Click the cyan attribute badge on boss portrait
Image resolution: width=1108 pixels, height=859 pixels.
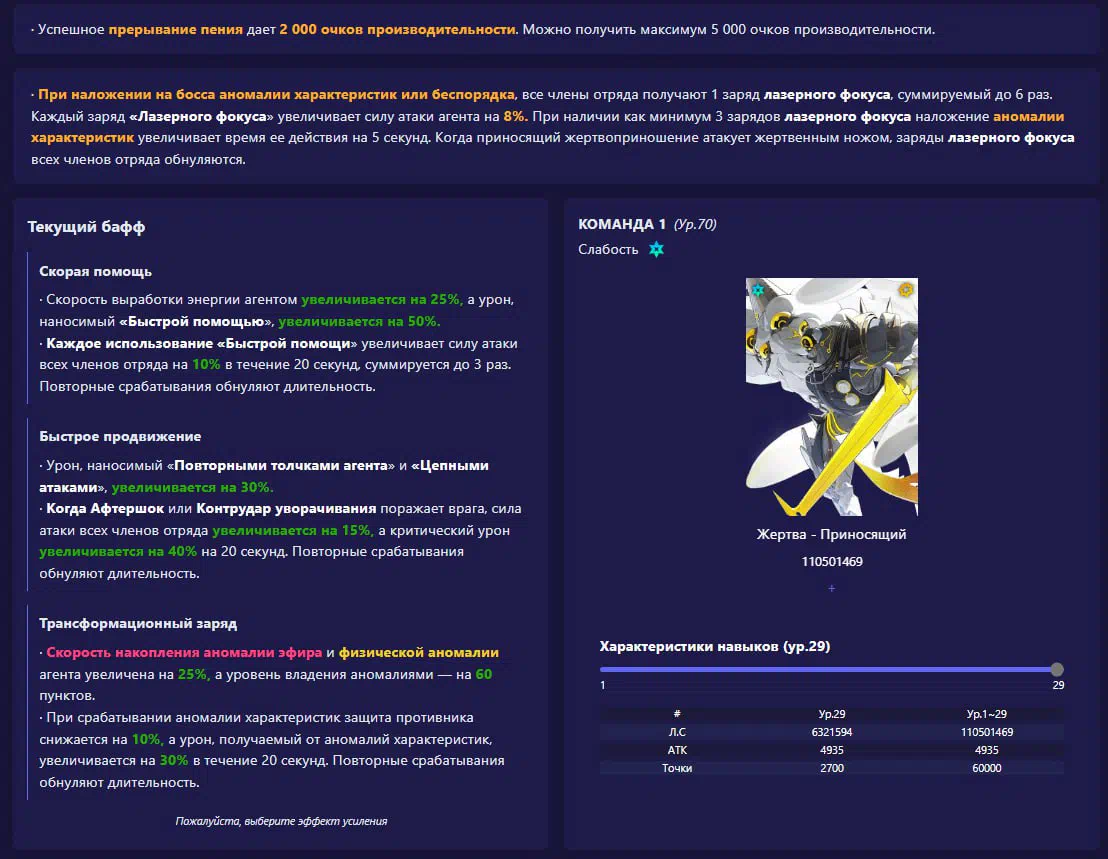click(758, 290)
